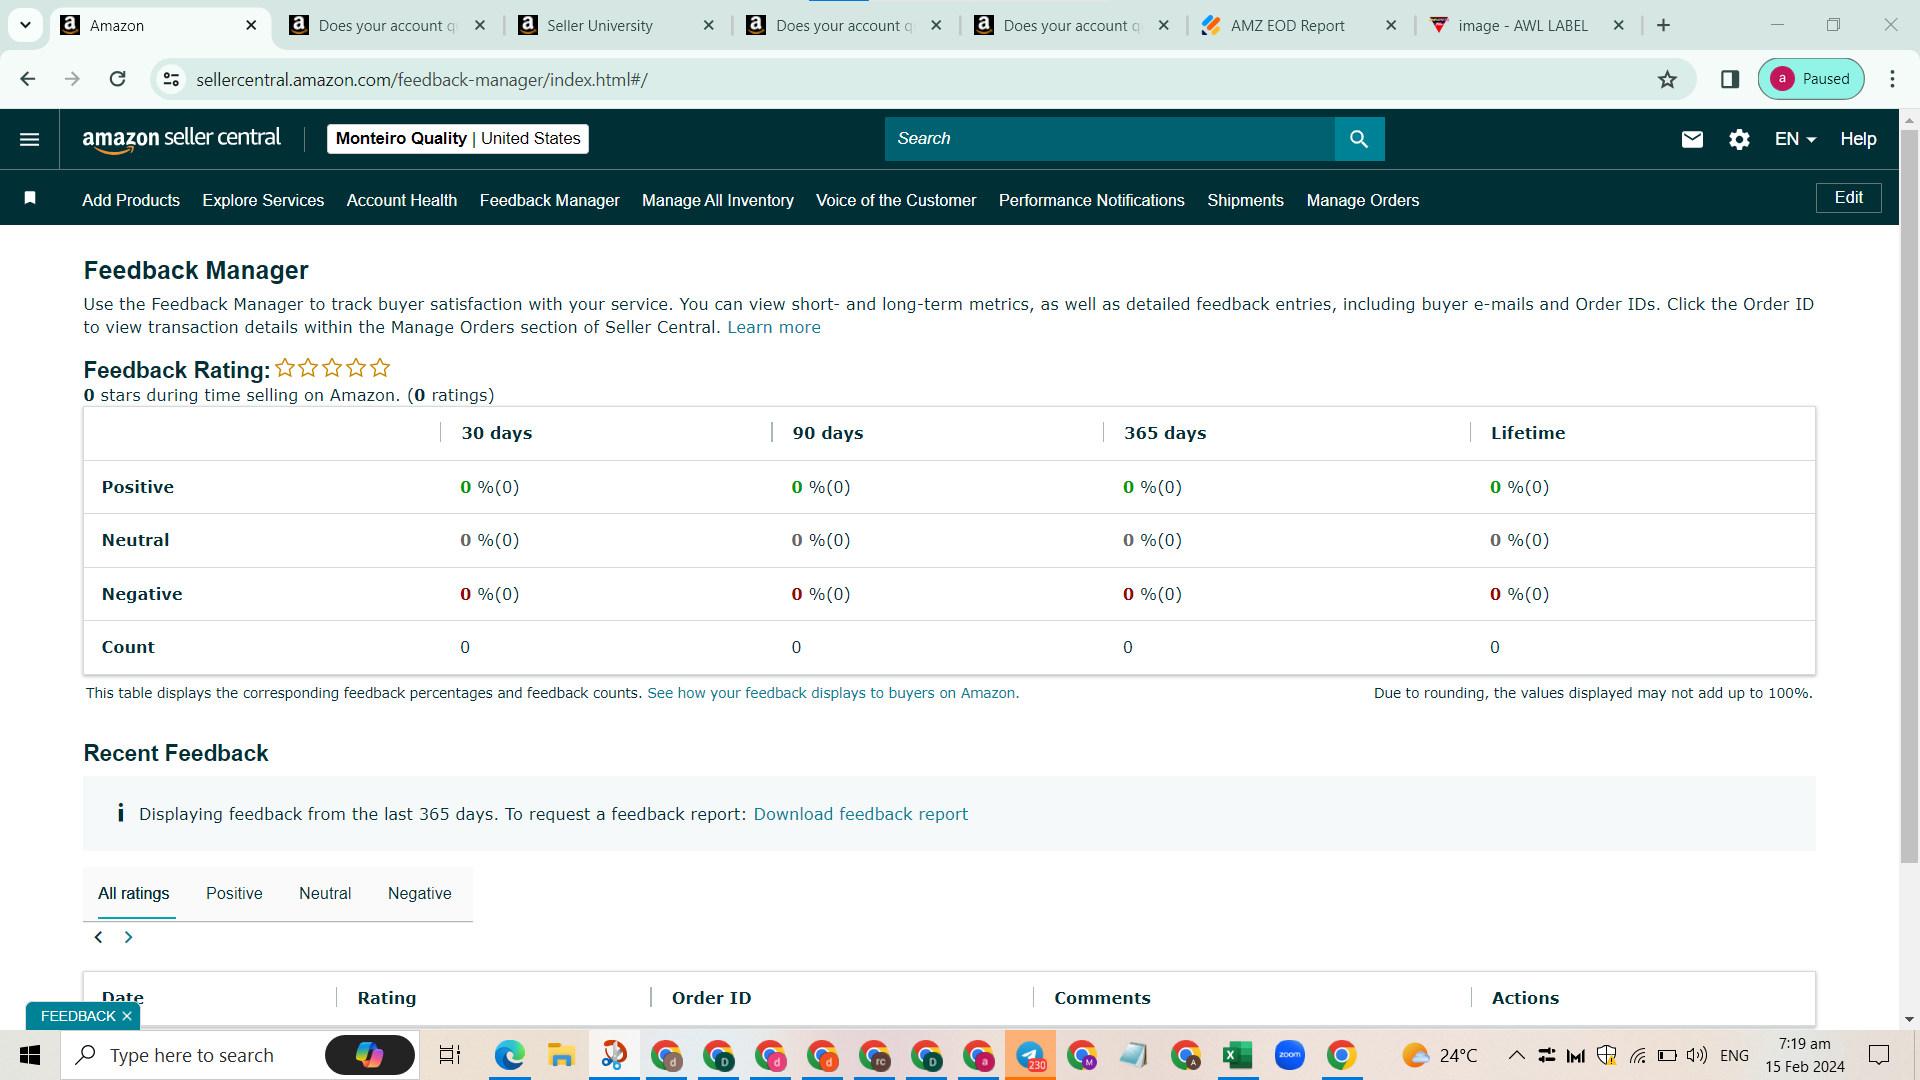Select the Negative feedback tab
Screen dimensions: 1920x1080
(x=420, y=893)
